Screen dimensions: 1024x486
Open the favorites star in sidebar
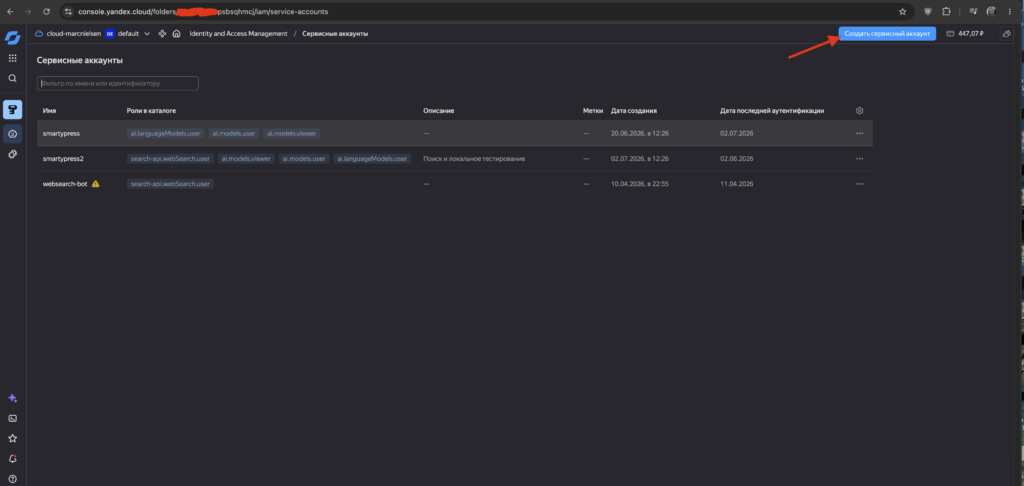tap(12, 438)
